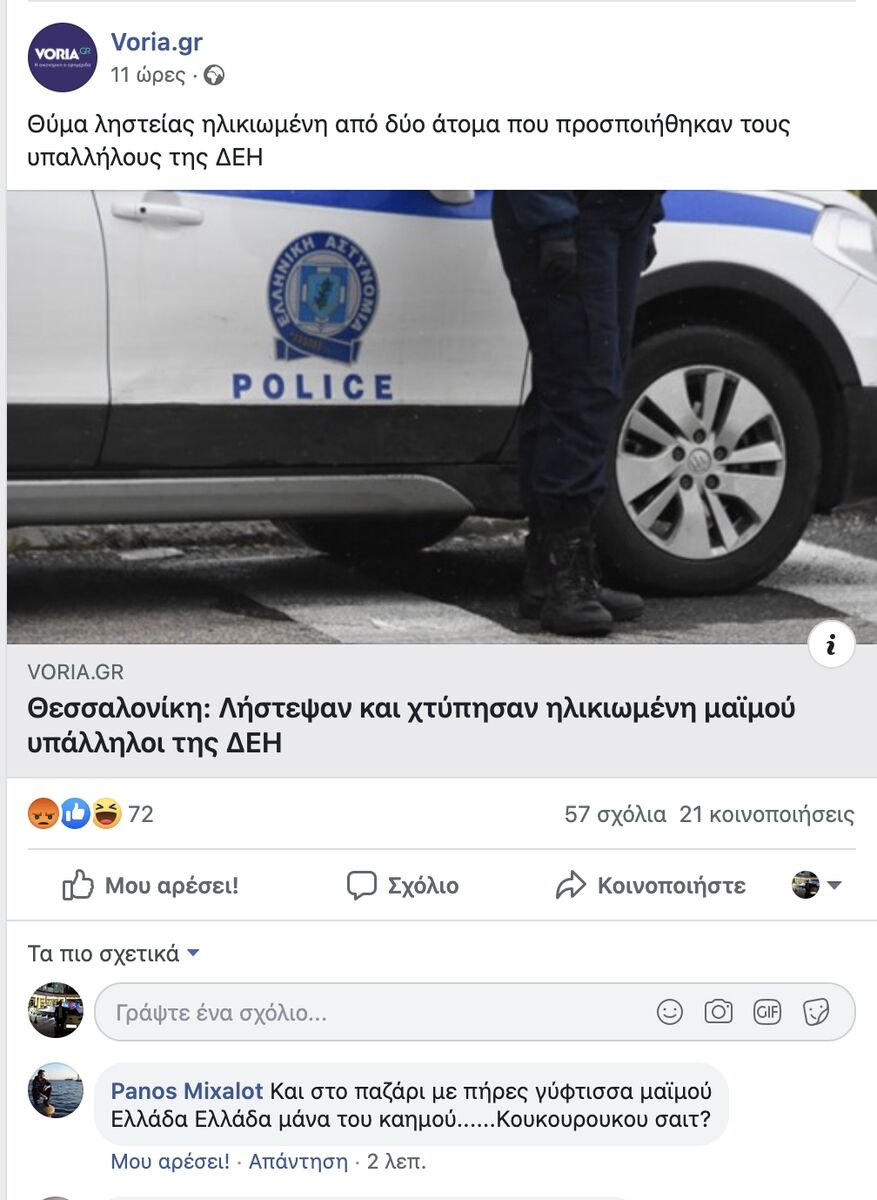Image resolution: width=877 pixels, height=1200 pixels.
Task: Open emoji picker in comment box
Action: [670, 1012]
